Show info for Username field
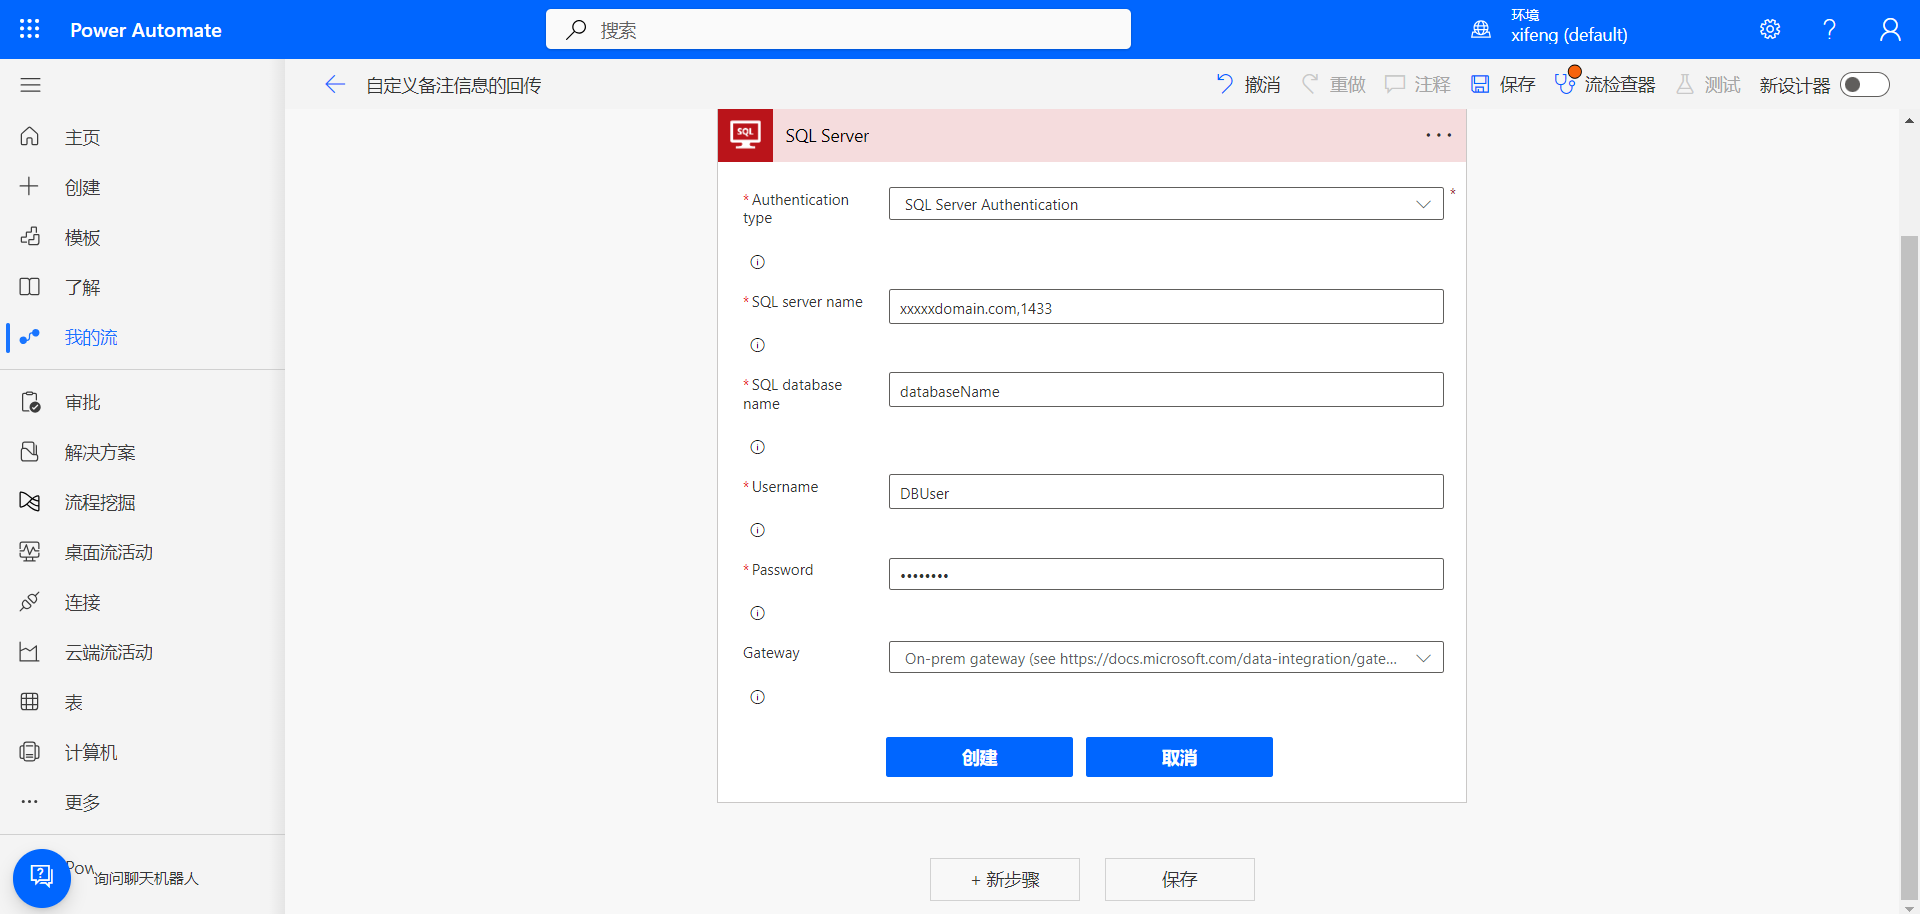 pyautogui.click(x=757, y=530)
